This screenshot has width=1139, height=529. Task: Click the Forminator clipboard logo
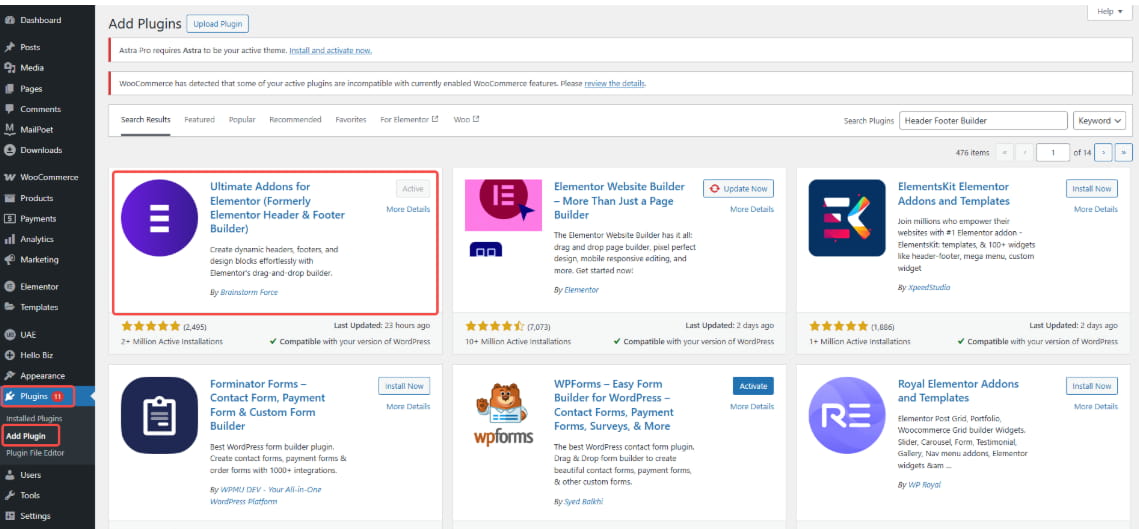coord(159,416)
